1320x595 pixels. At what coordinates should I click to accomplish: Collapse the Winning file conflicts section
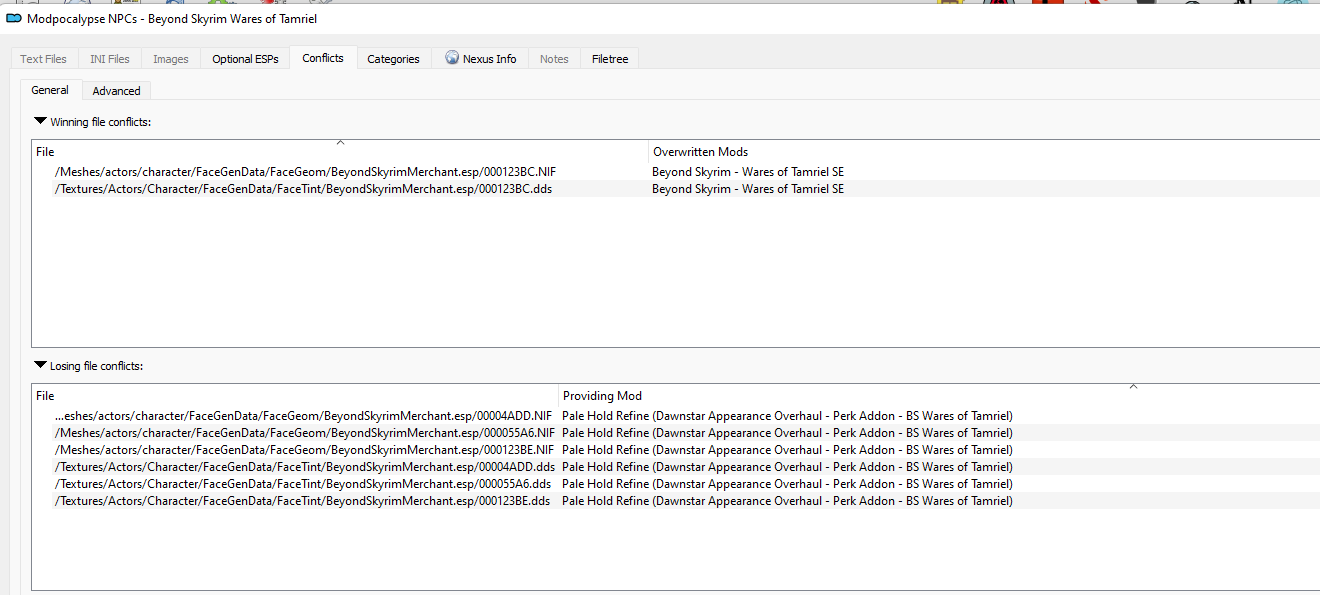point(40,121)
